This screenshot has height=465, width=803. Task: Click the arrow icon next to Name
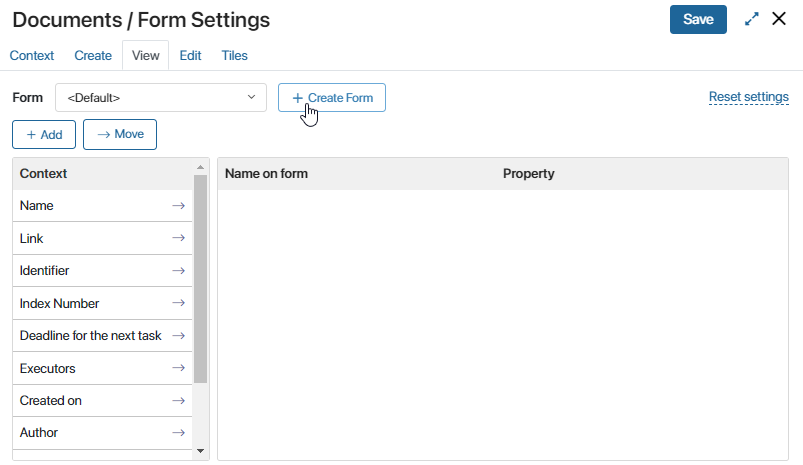click(x=178, y=206)
